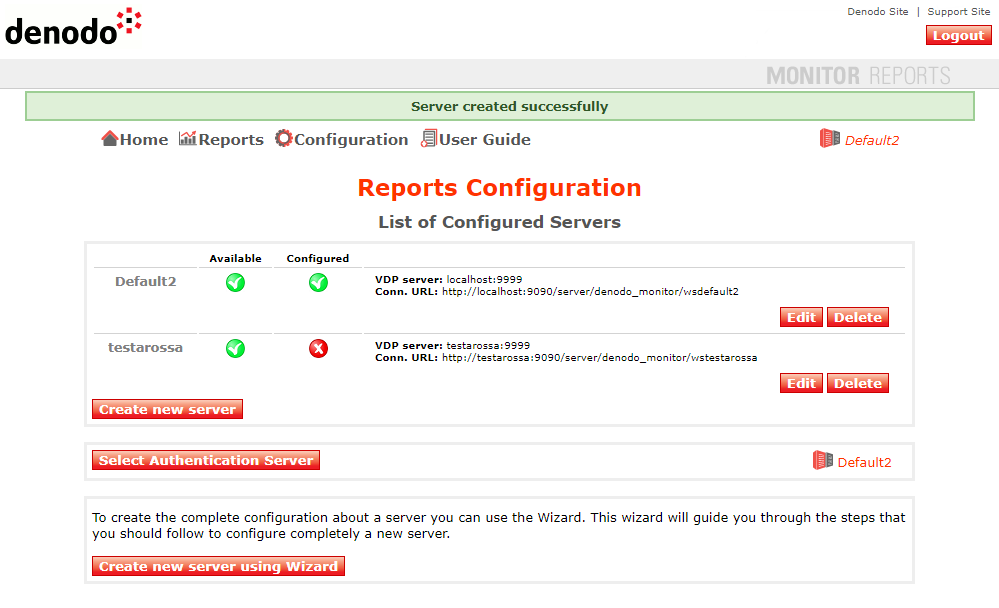This screenshot has height=608, width=999.
Task: Click the wizard description paragraph
Action: (x=498, y=526)
